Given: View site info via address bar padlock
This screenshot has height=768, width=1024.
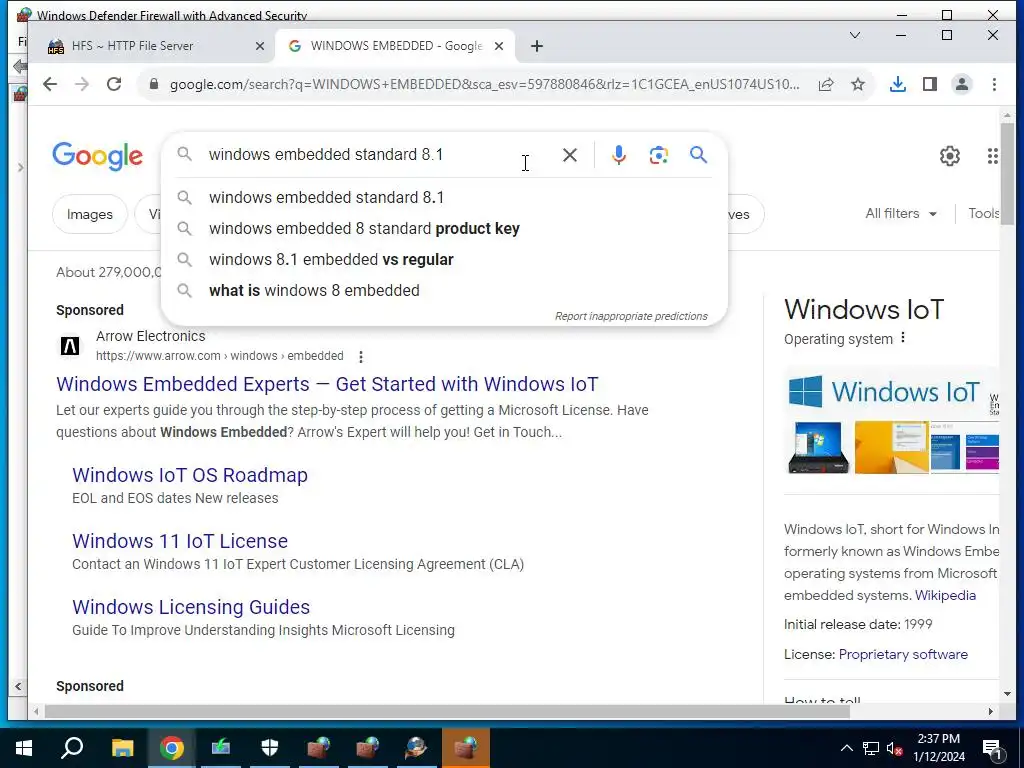Looking at the screenshot, I should (x=154, y=84).
